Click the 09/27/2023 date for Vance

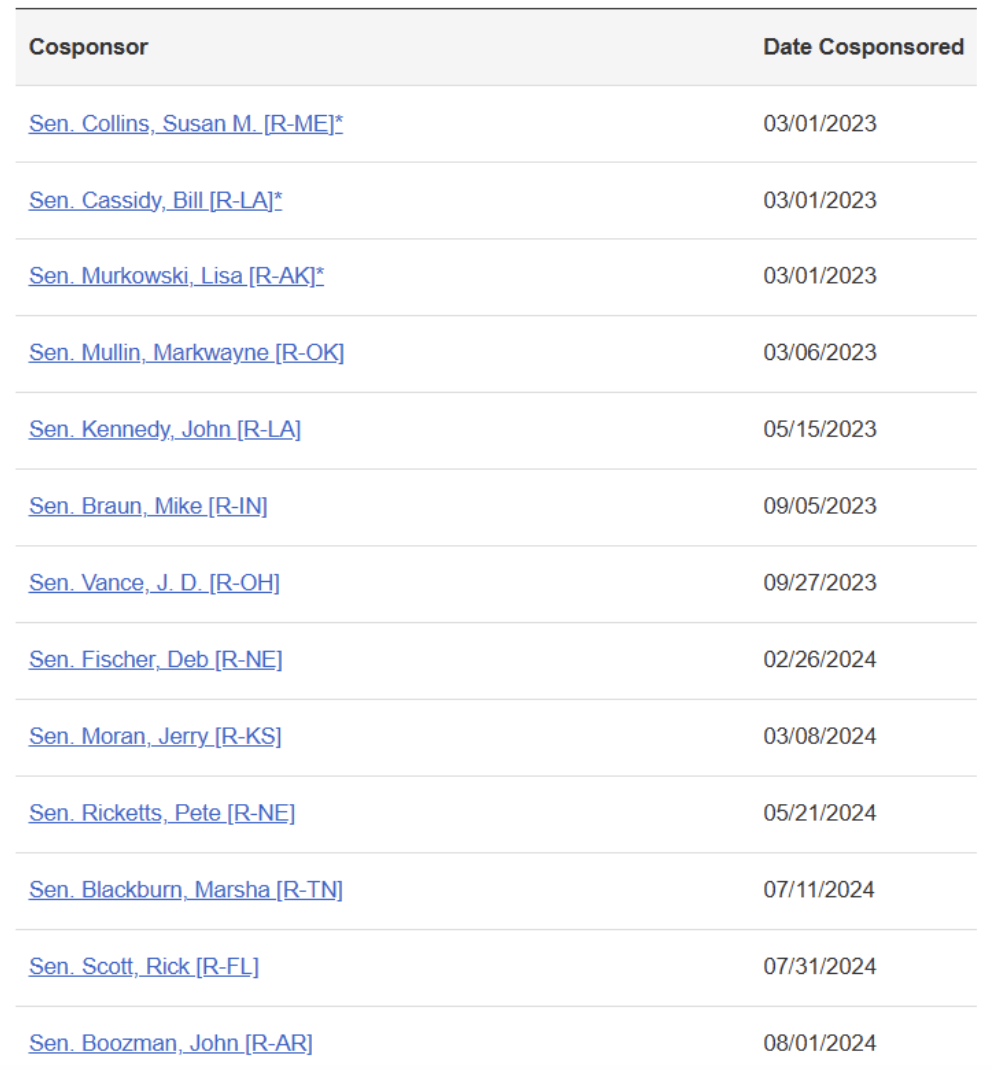(819, 583)
